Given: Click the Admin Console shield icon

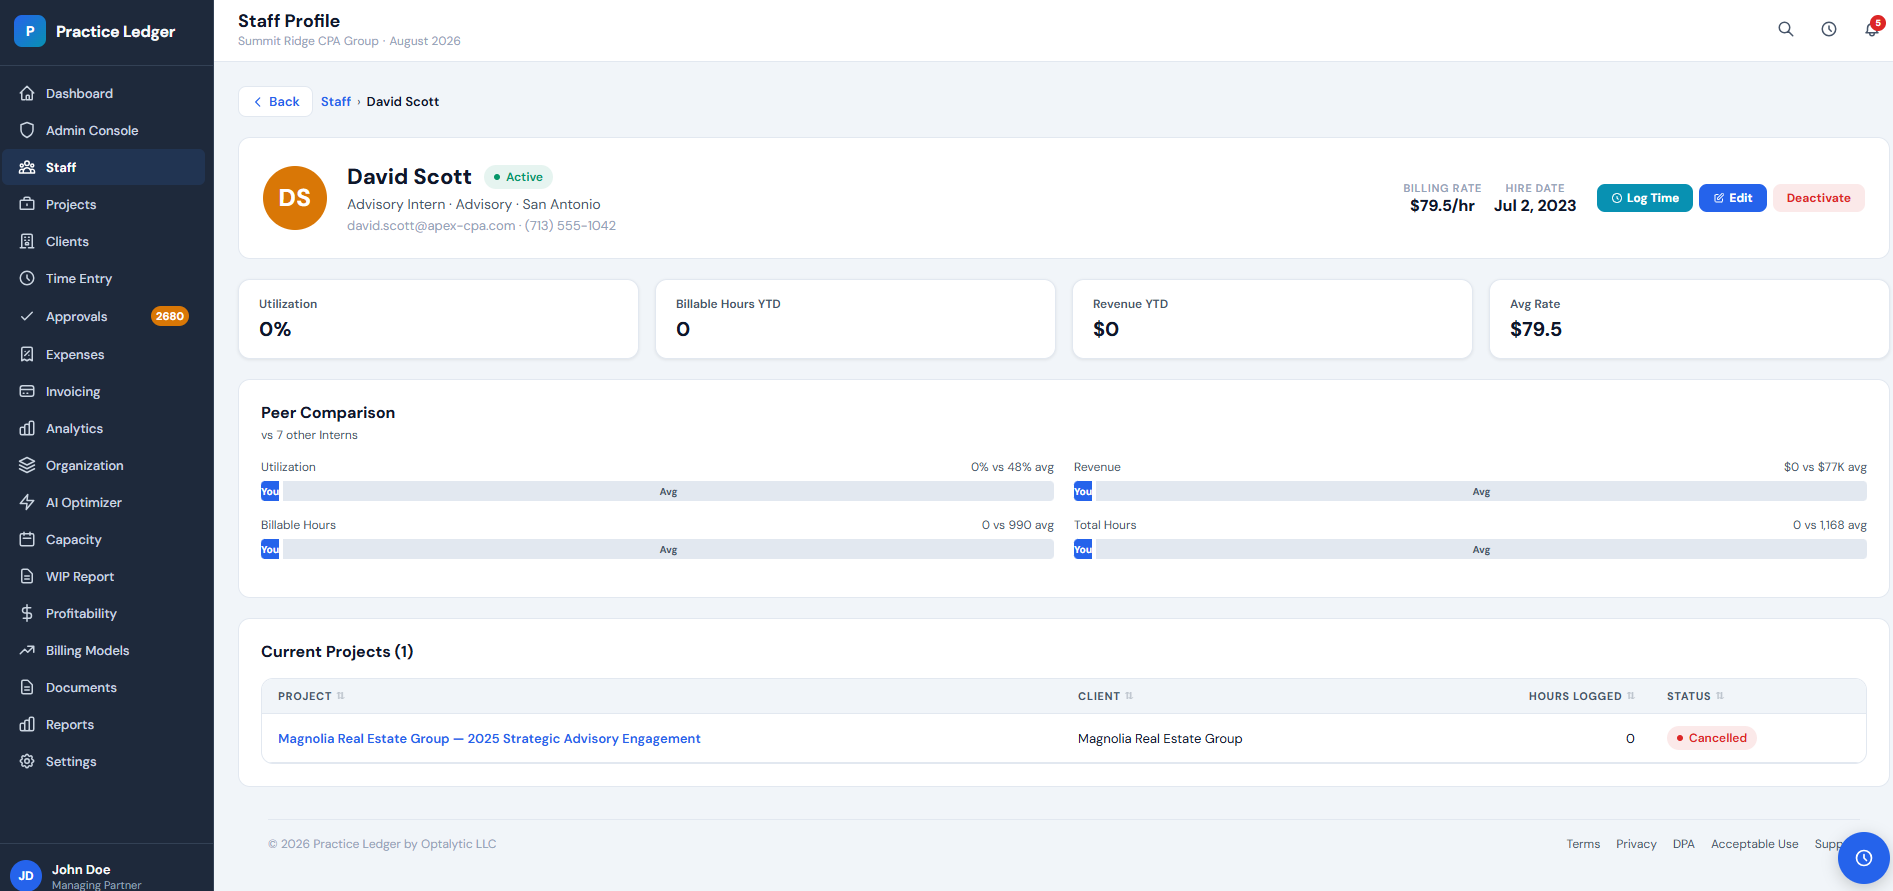Looking at the screenshot, I should pyautogui.click(x=27, y=130).
